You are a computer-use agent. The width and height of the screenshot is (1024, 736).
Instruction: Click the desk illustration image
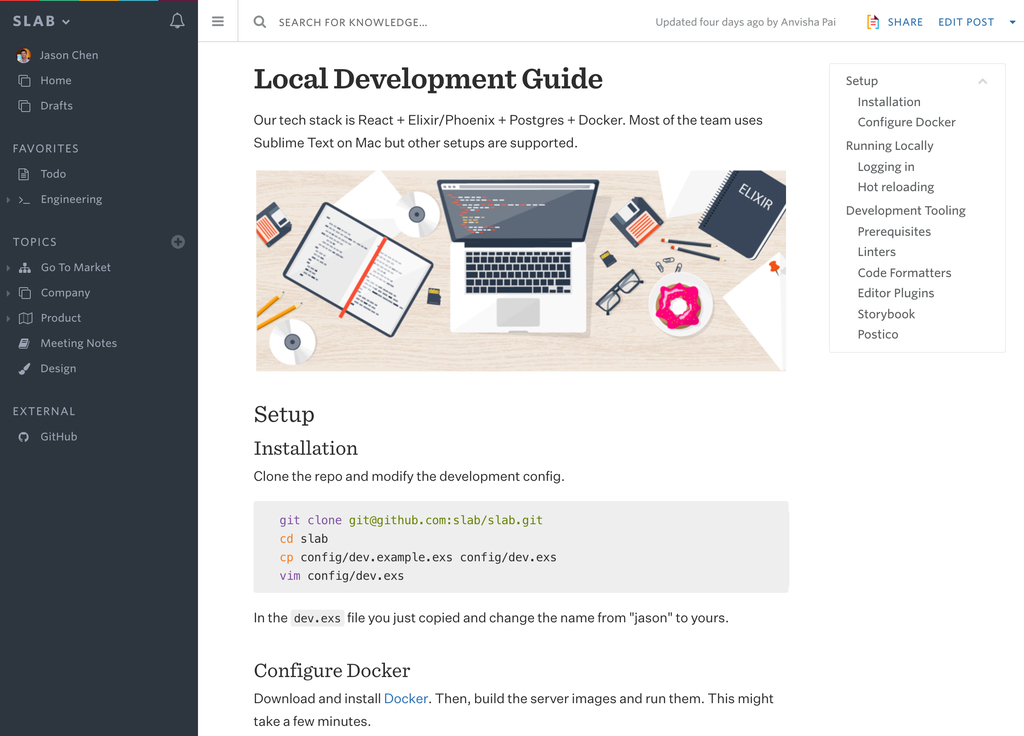point(520,271)
